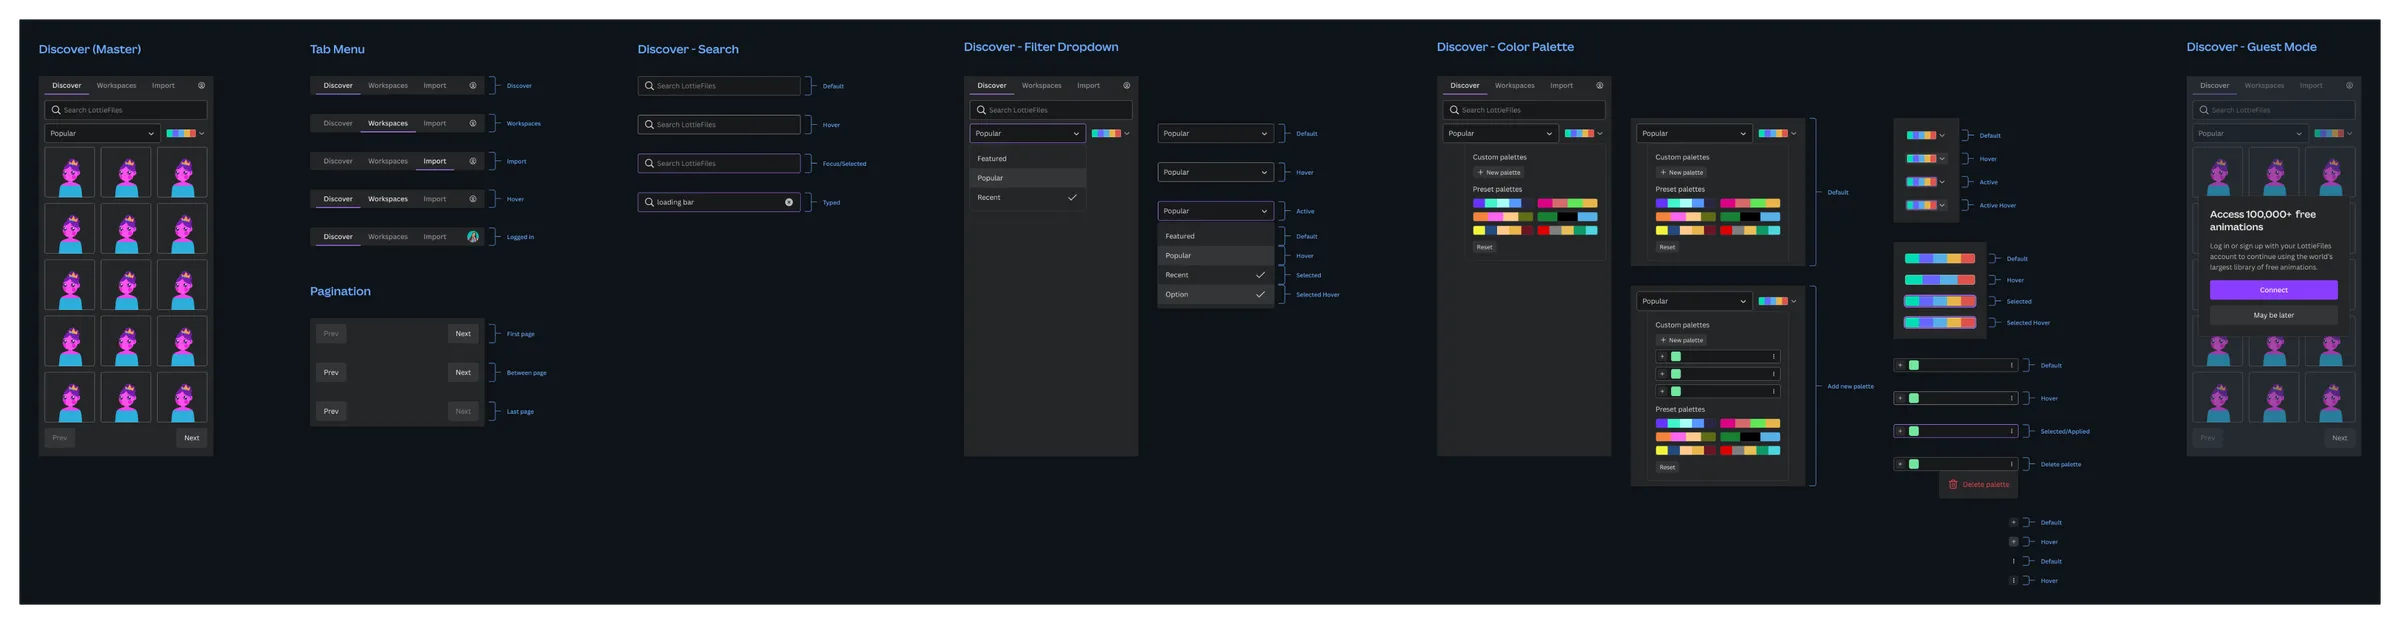Click plus icon in Color Palette panel's New palette

pyautogui.click(x=1481, y=172)
